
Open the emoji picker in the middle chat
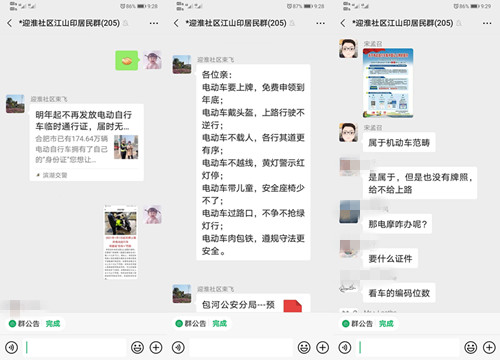point(304,348)
